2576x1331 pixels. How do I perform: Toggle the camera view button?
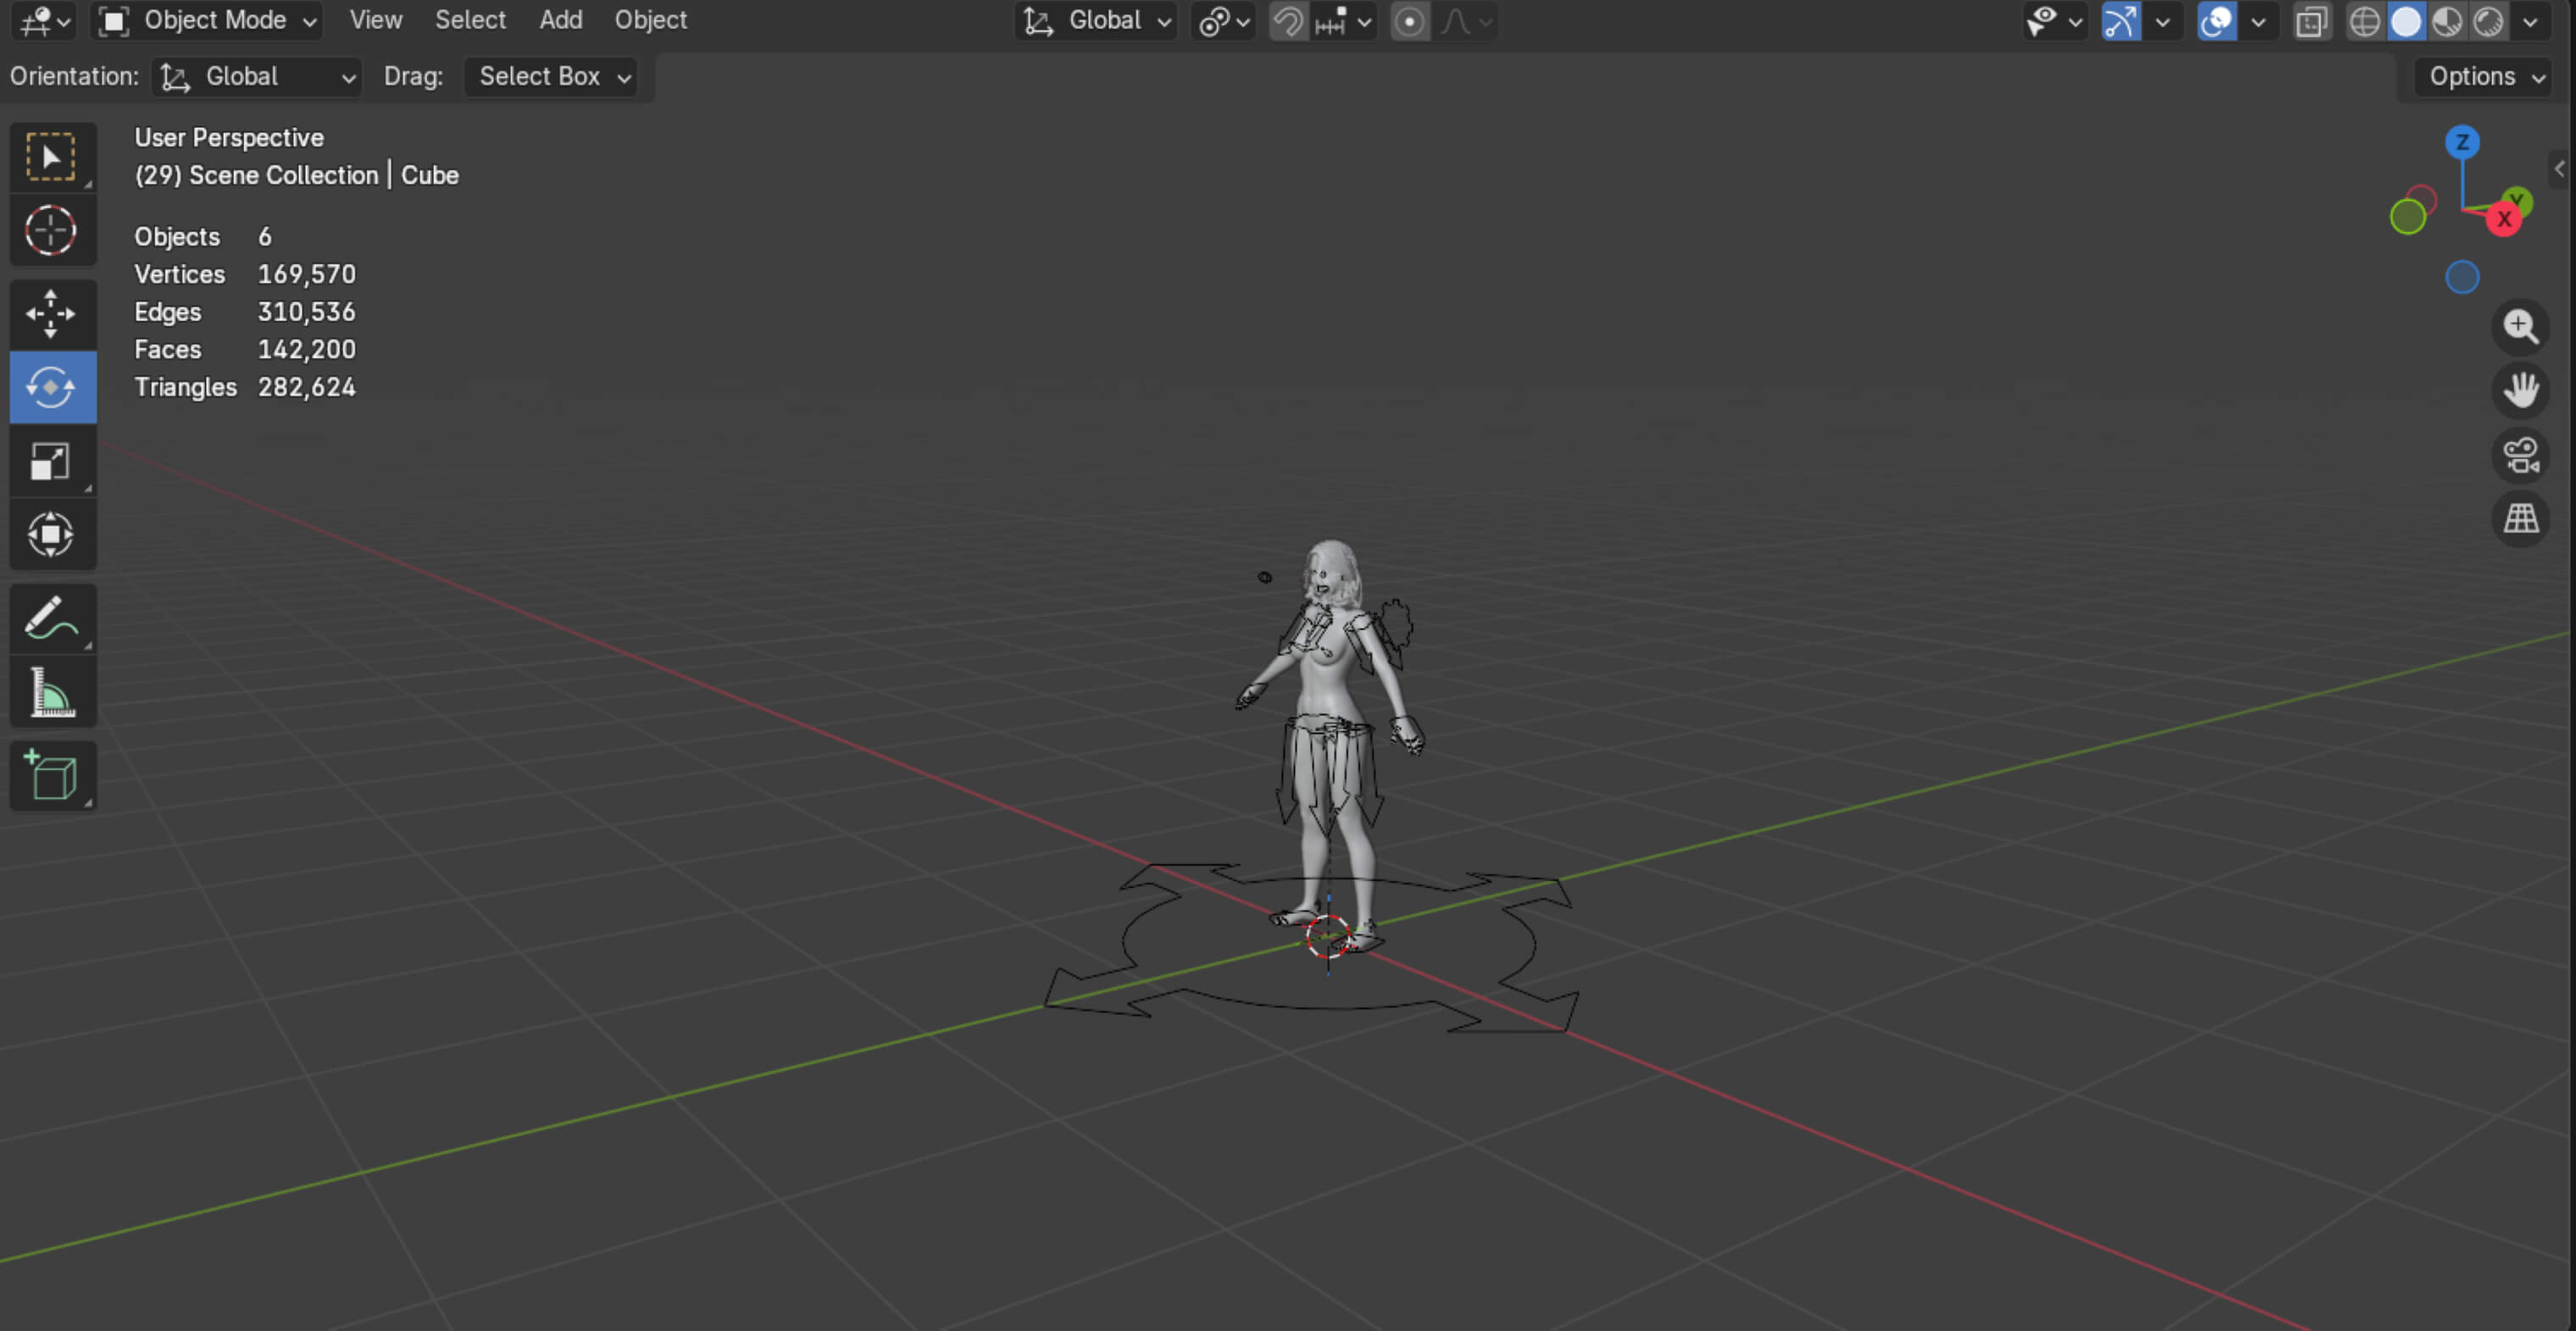tap(2520, 454)
